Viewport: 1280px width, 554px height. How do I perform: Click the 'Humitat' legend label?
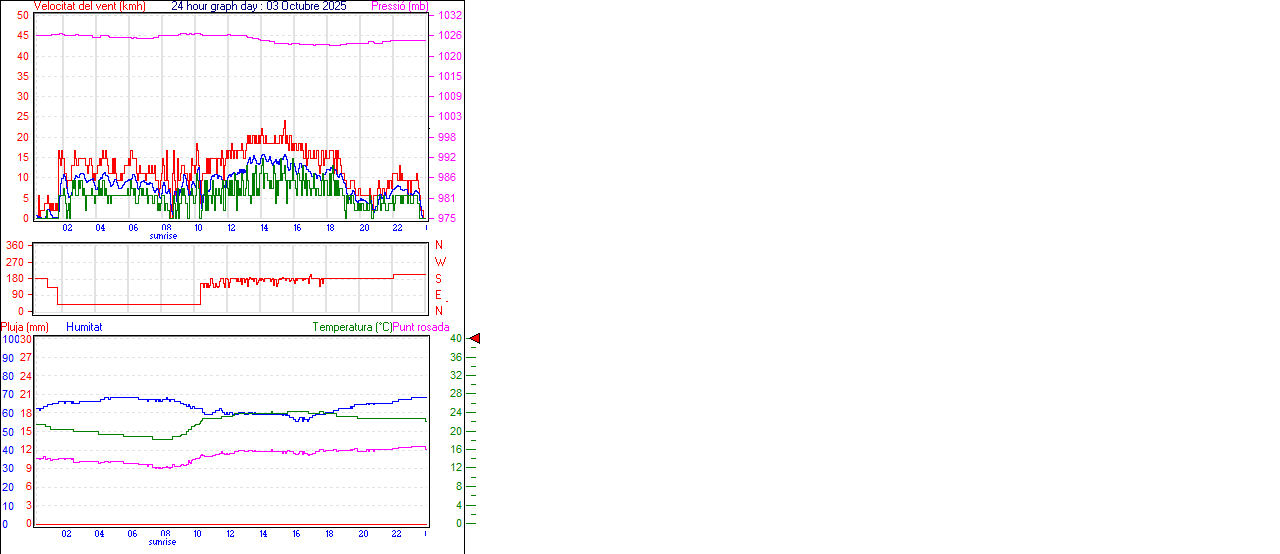(x=84, y=327)
